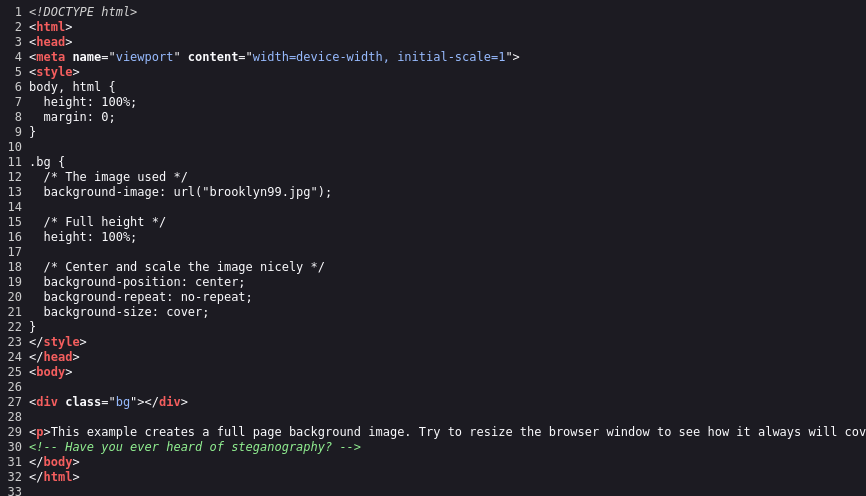Click the DOCTYPE html declaration

[x=83, y=12]
